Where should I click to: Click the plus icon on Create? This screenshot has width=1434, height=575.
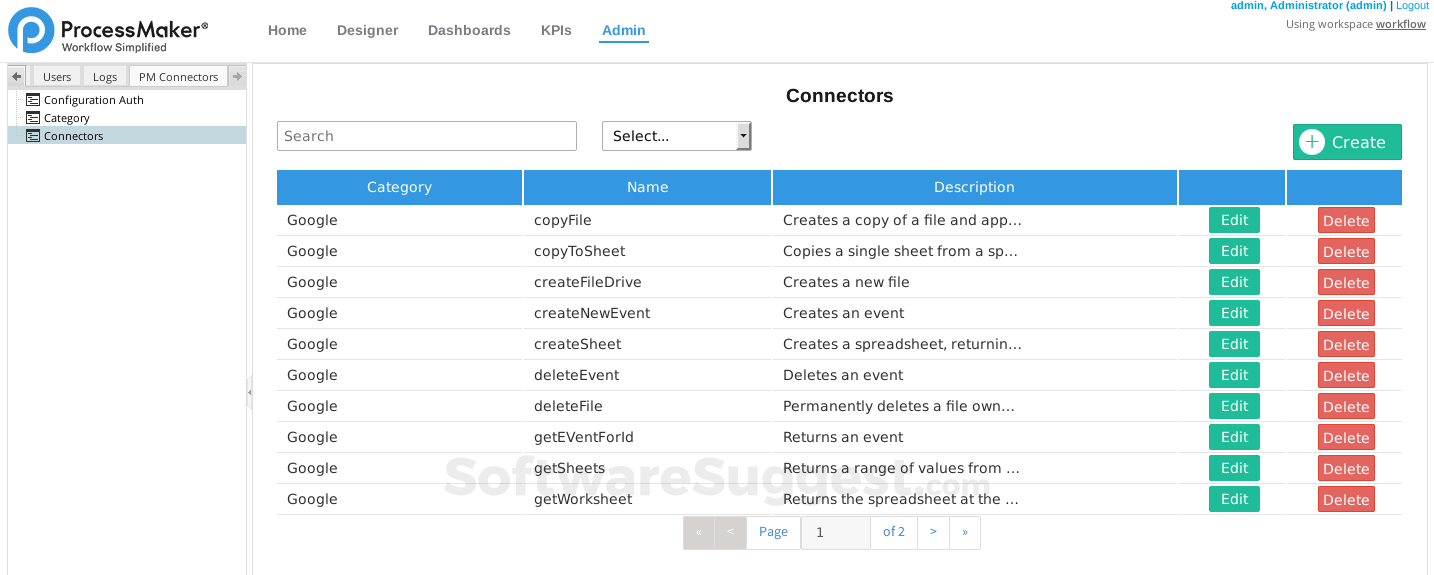[x=1311, y=142]
